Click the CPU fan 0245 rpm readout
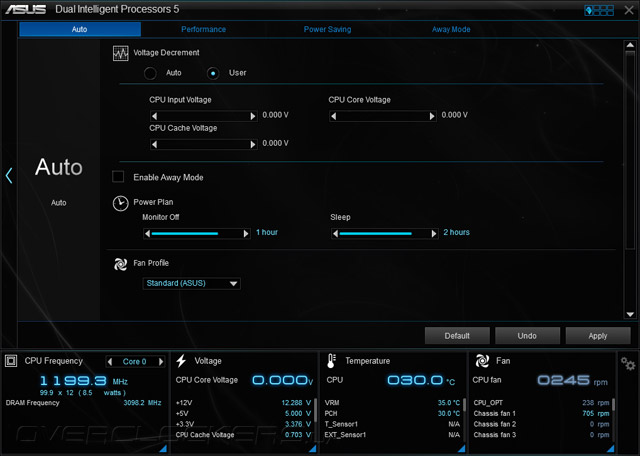The width and height of the screenshot is (640, 456). coord(572,380)
